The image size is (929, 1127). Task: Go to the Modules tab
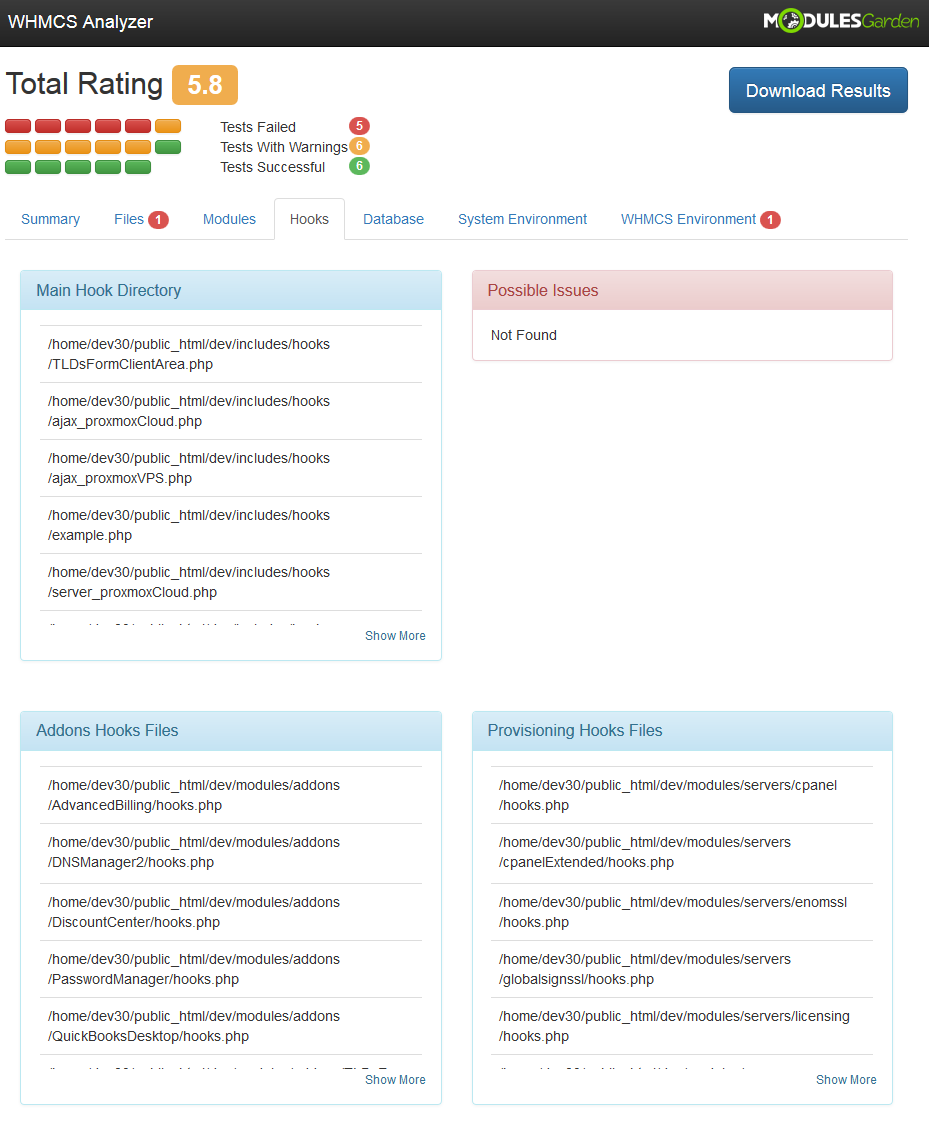[229, 219]
